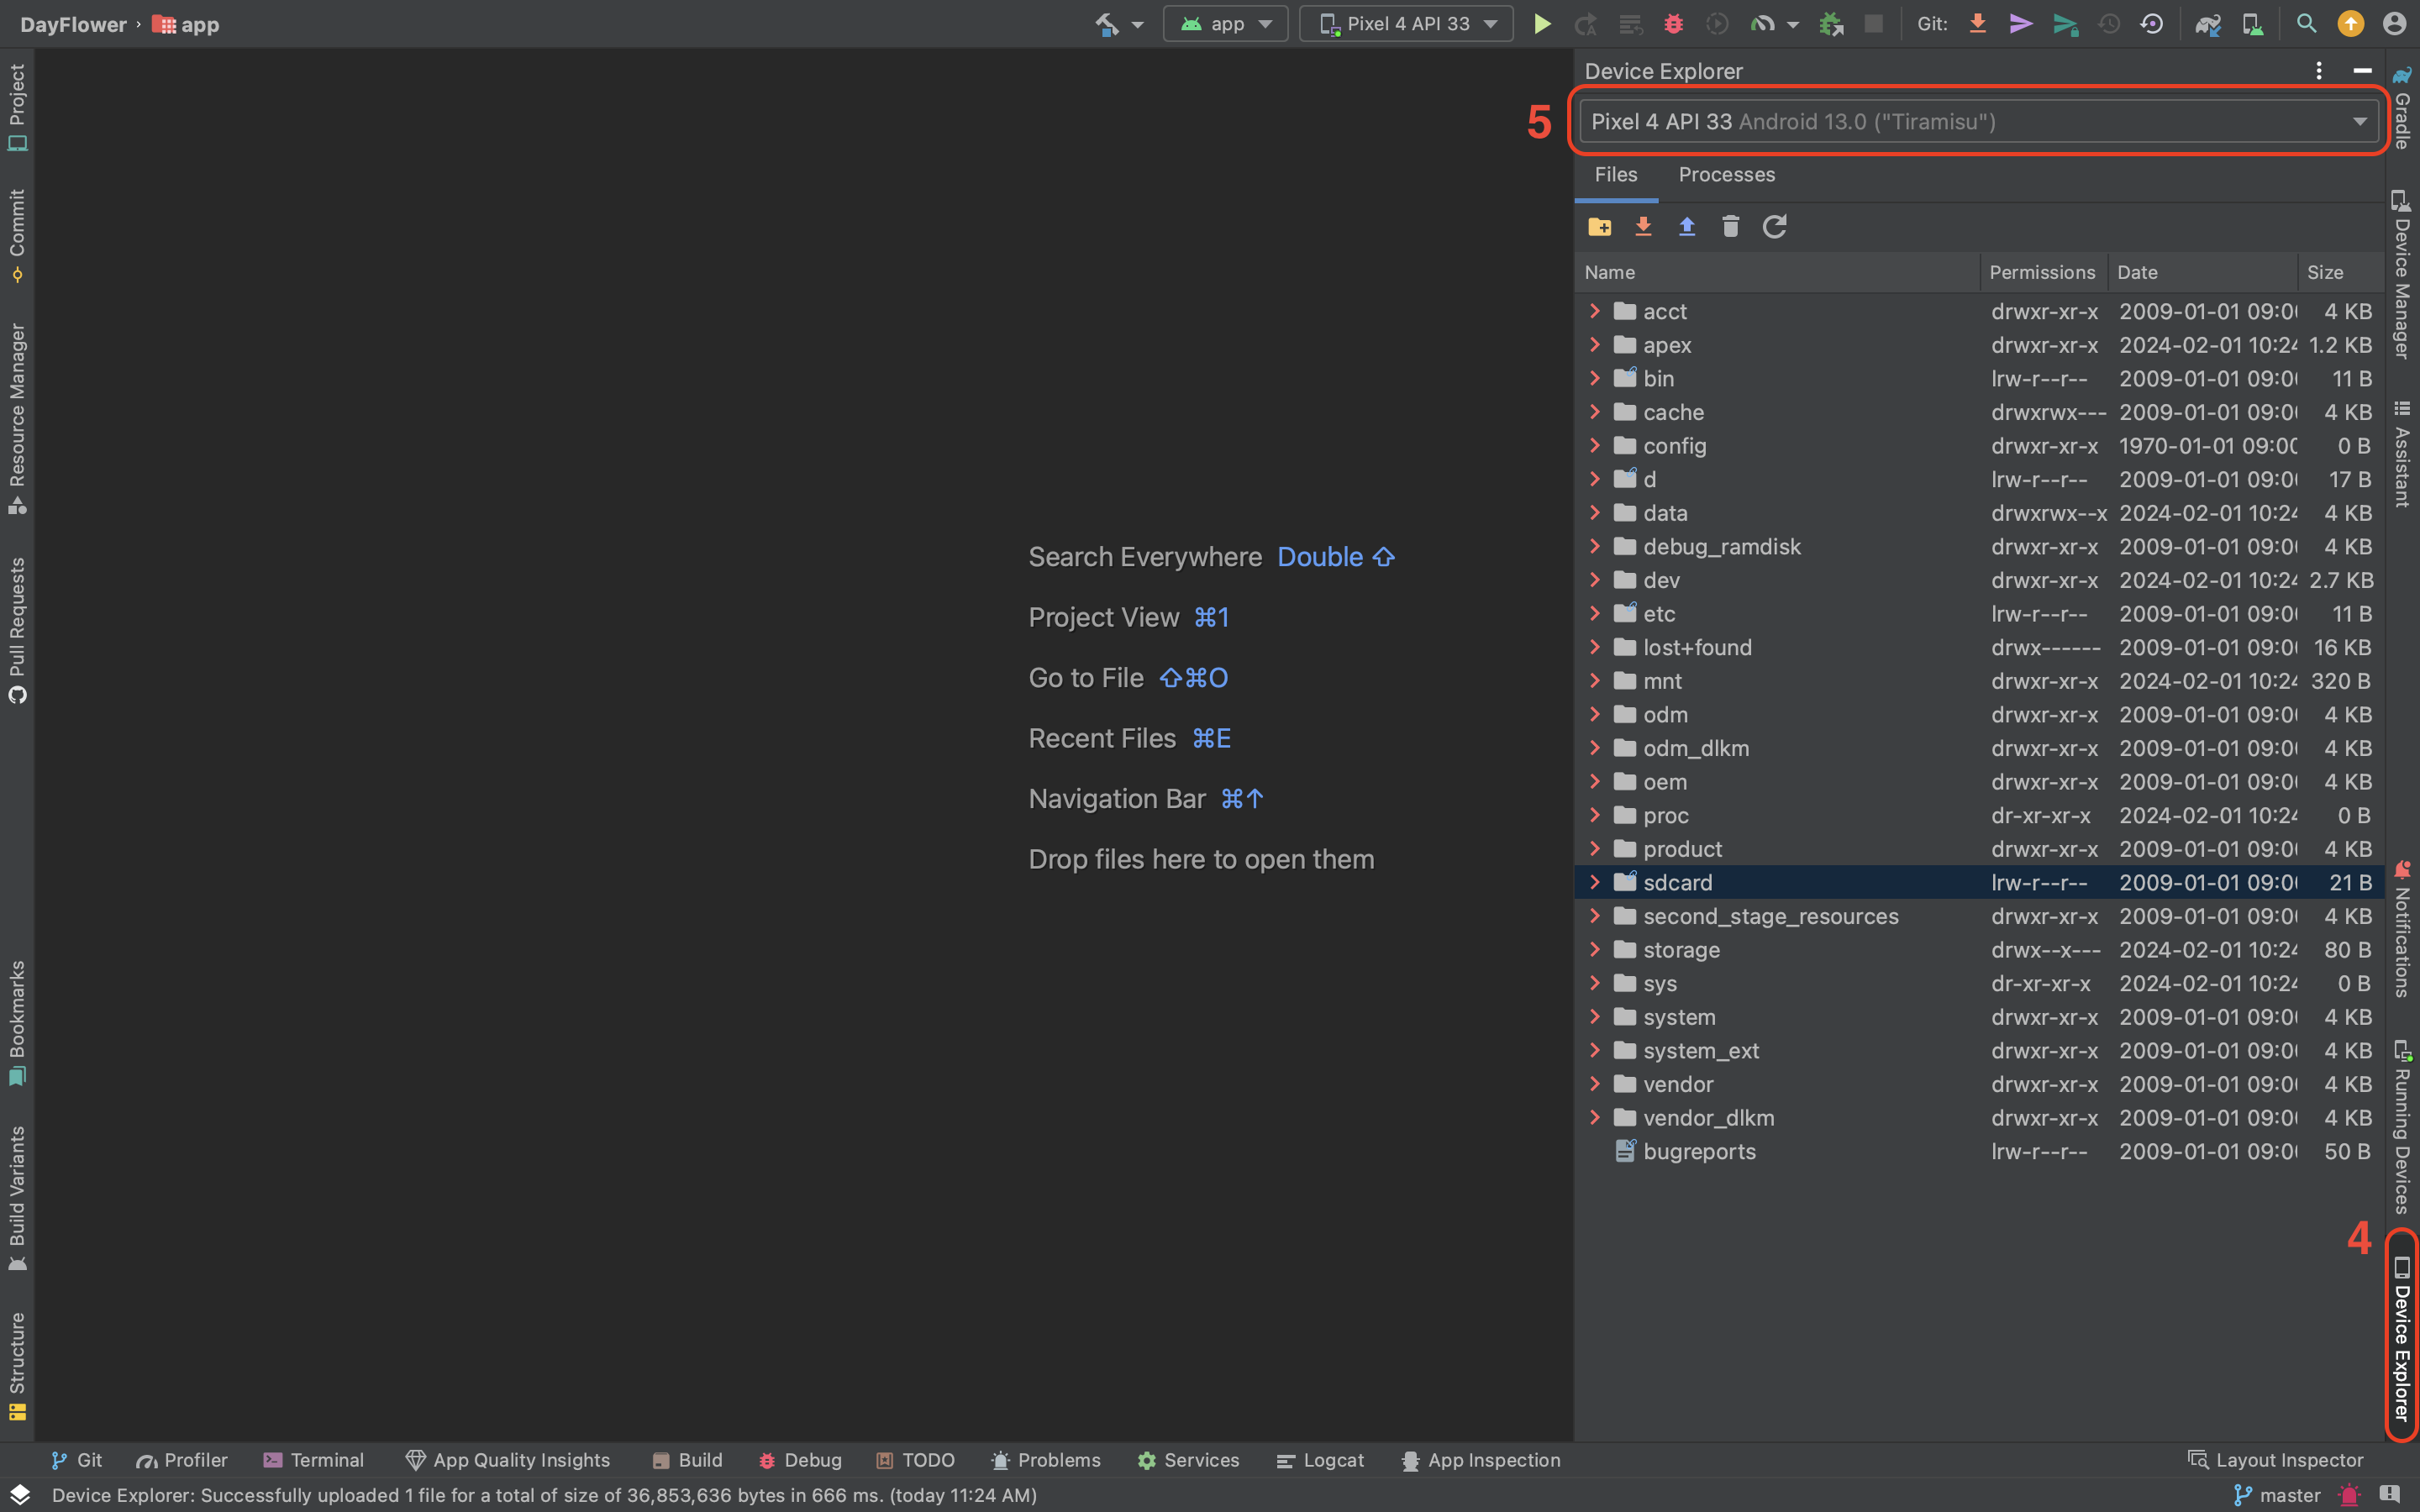This screenshot has height=1512, width=2420.
Task: Select the bugreports file row
Action: point(1699,1151)
